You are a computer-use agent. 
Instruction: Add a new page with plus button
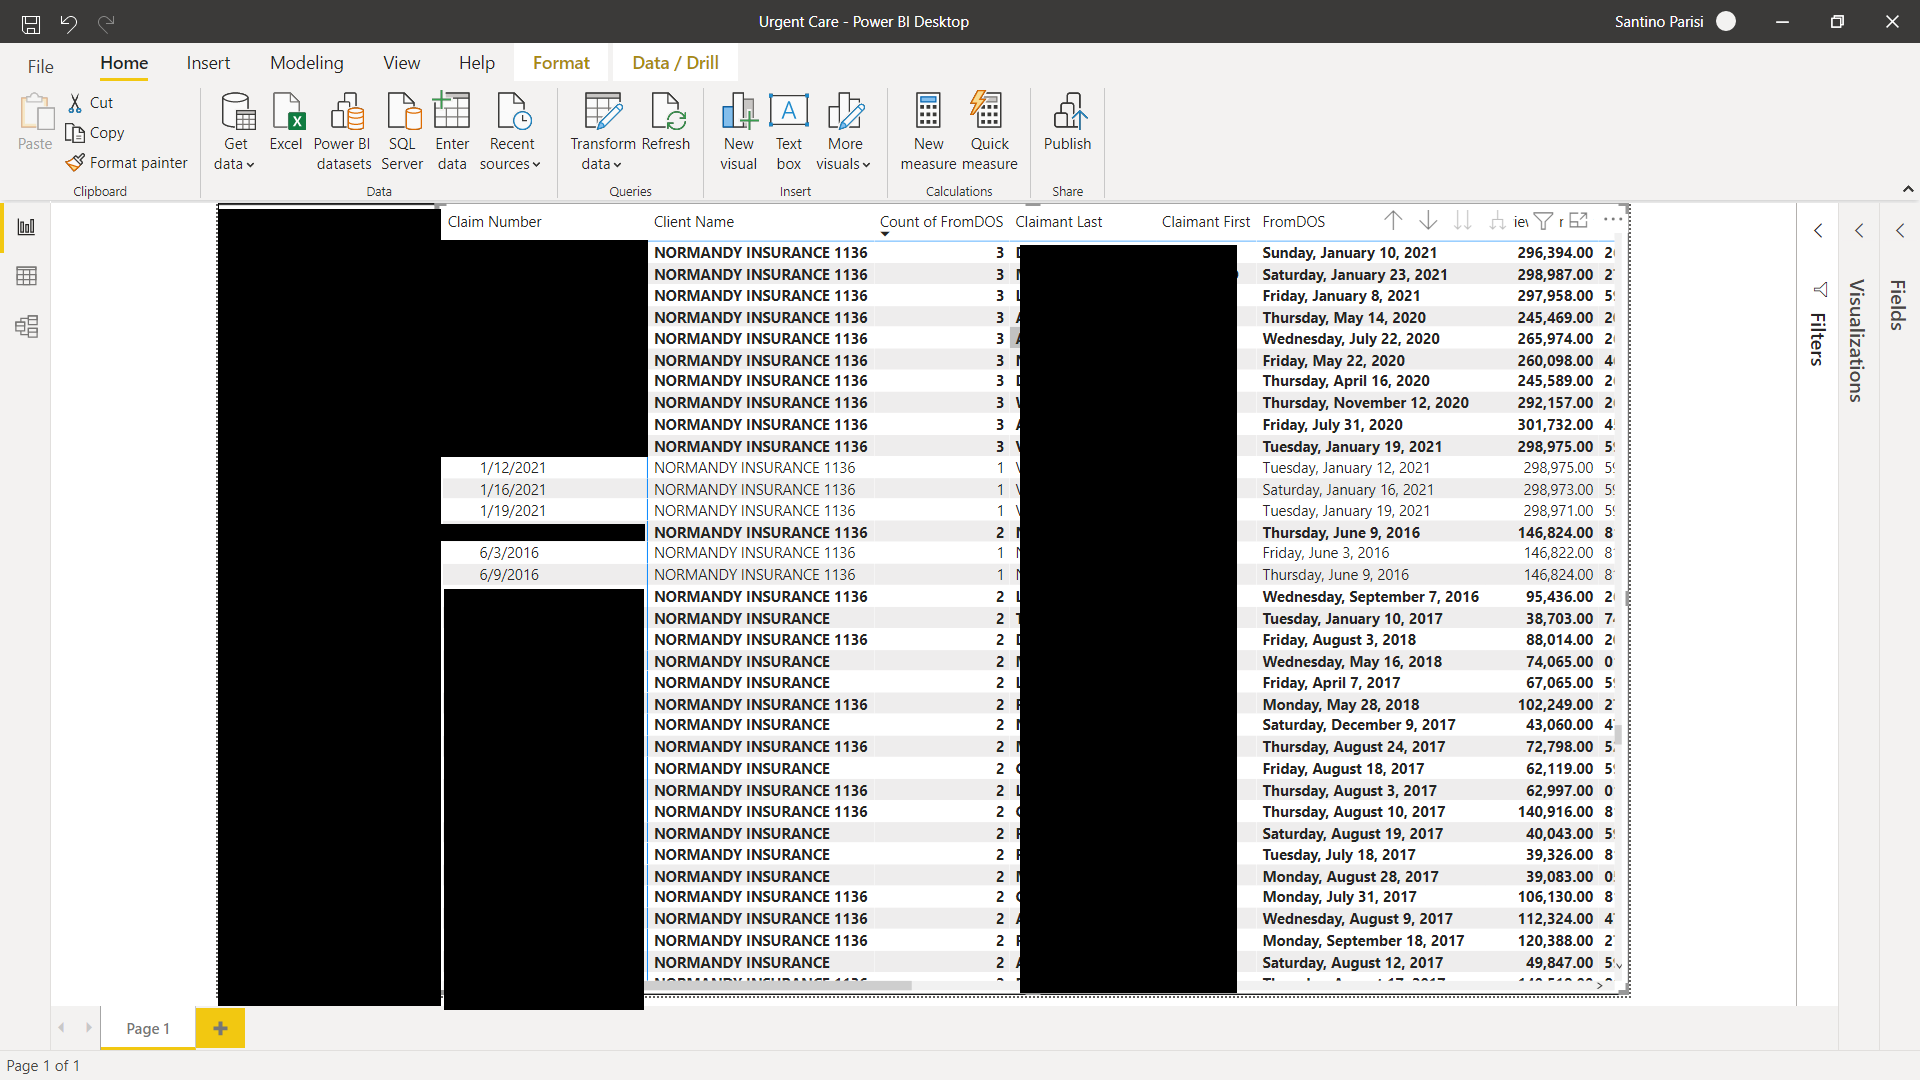[220, 1028]
